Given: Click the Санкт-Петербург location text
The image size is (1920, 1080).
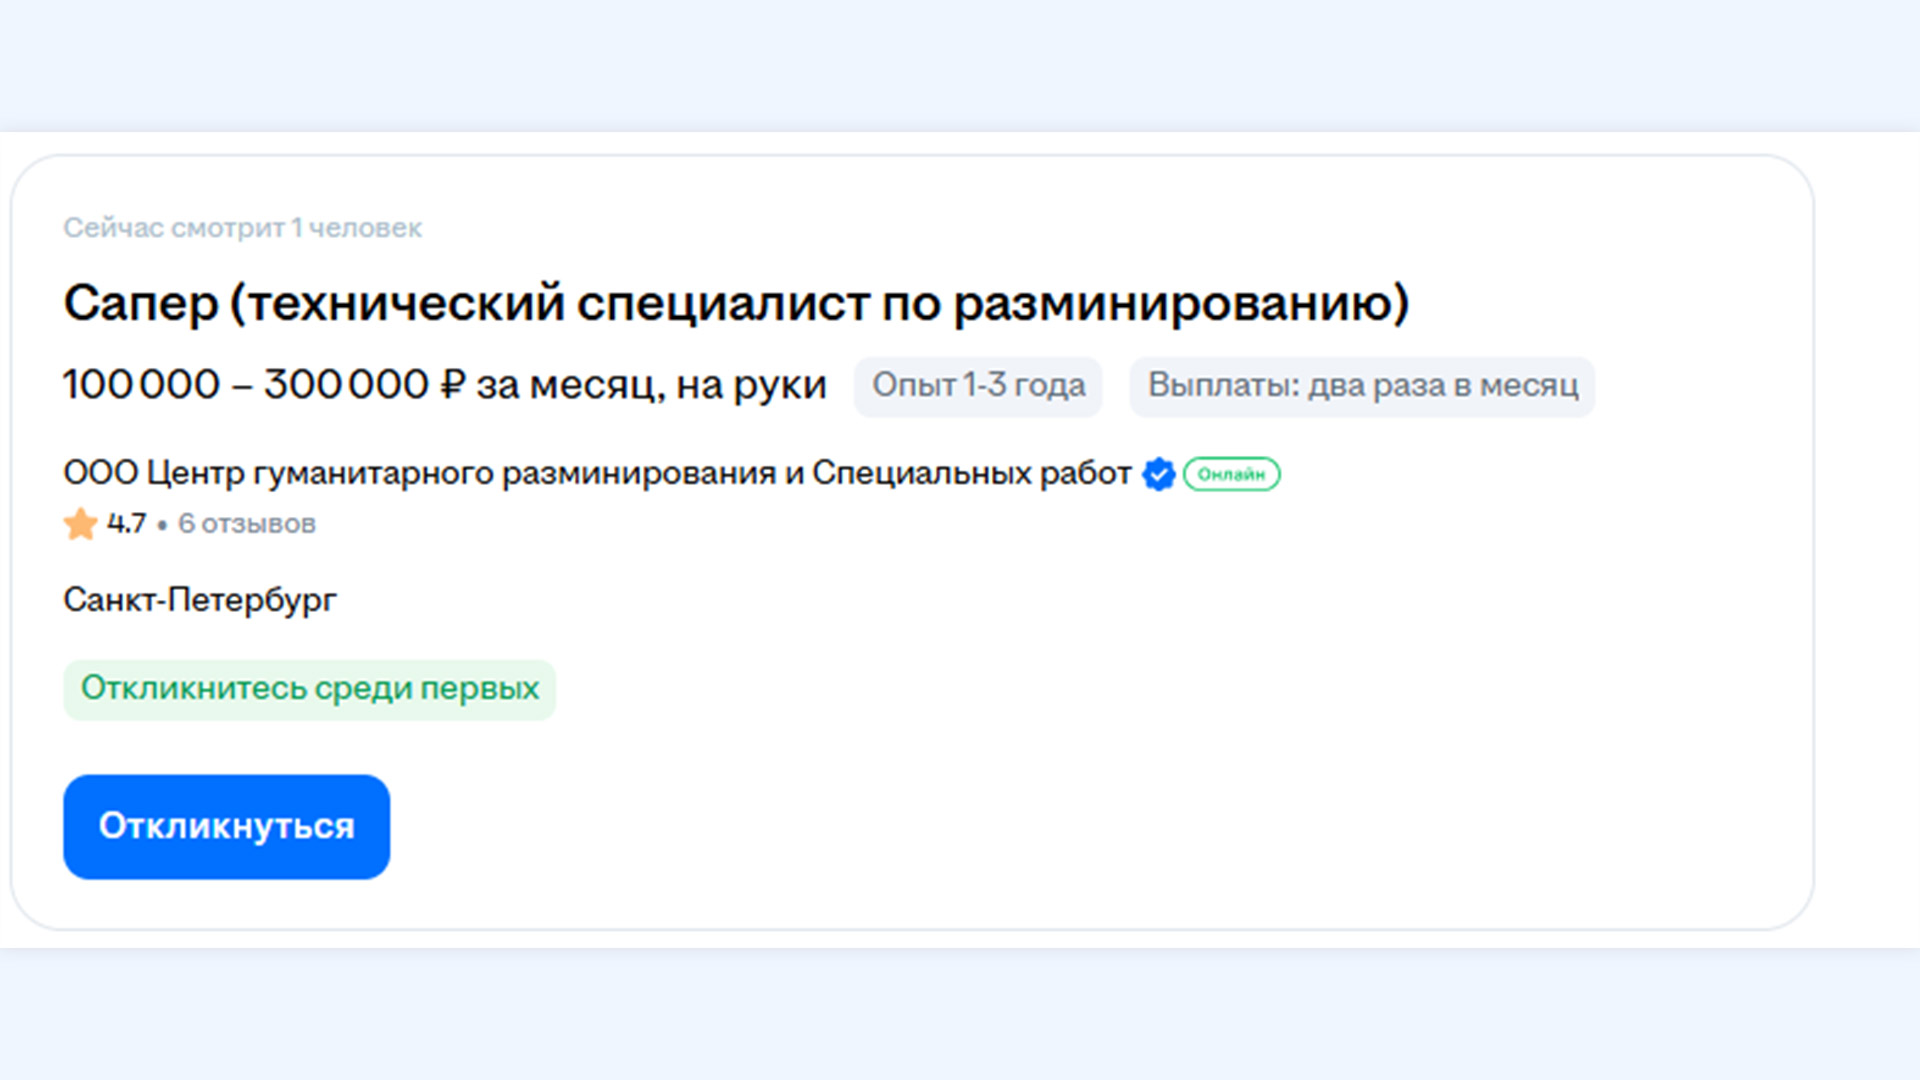Looking at the screenshot, I should tap(200, 600).
